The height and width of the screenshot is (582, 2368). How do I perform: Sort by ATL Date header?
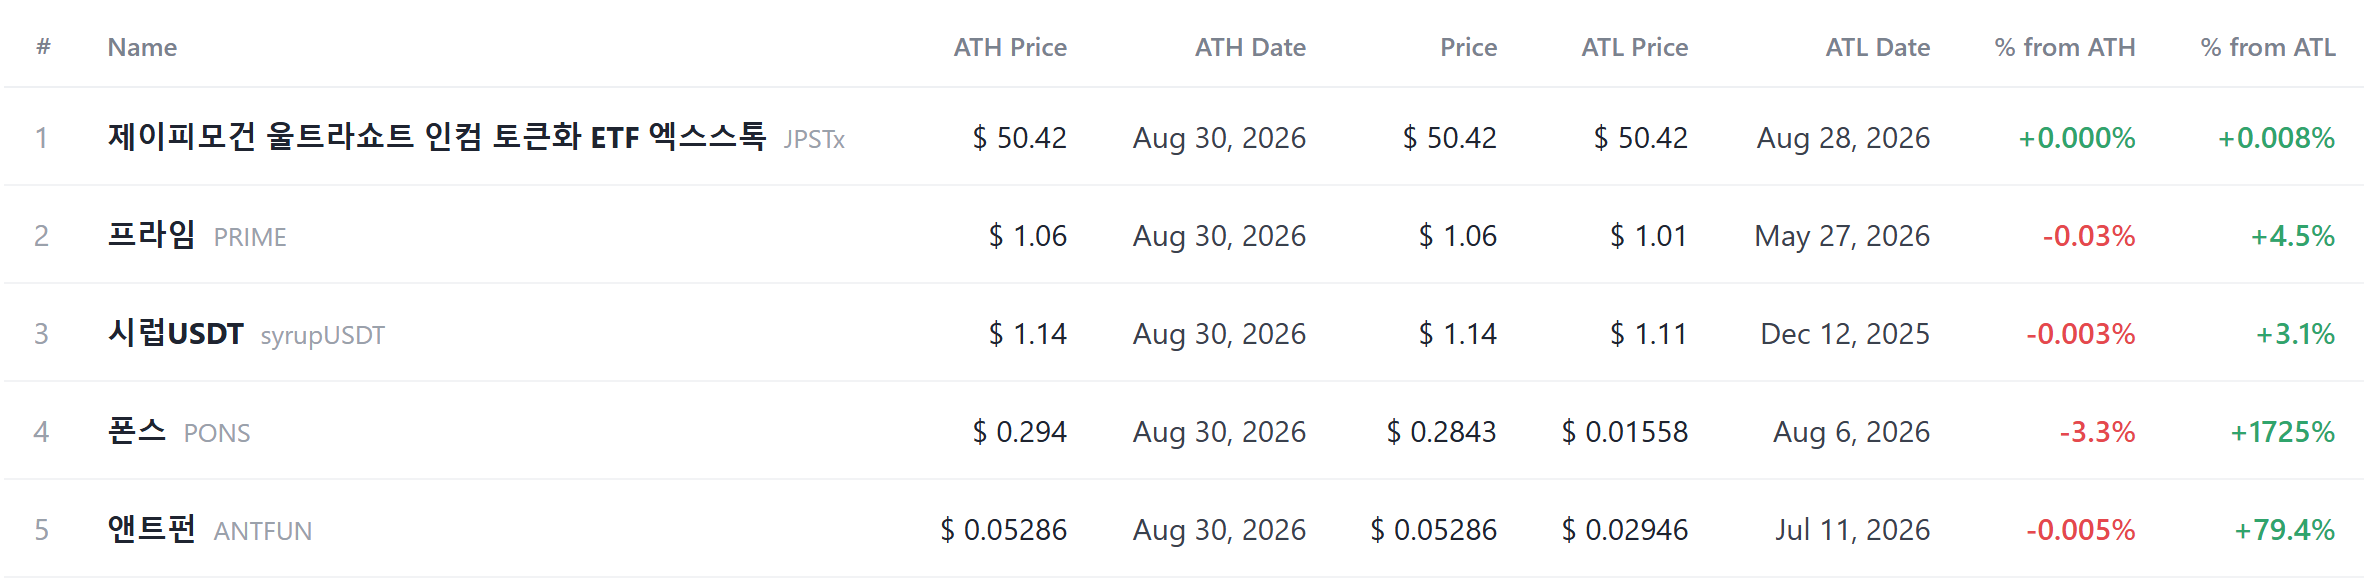(1878, 47)
